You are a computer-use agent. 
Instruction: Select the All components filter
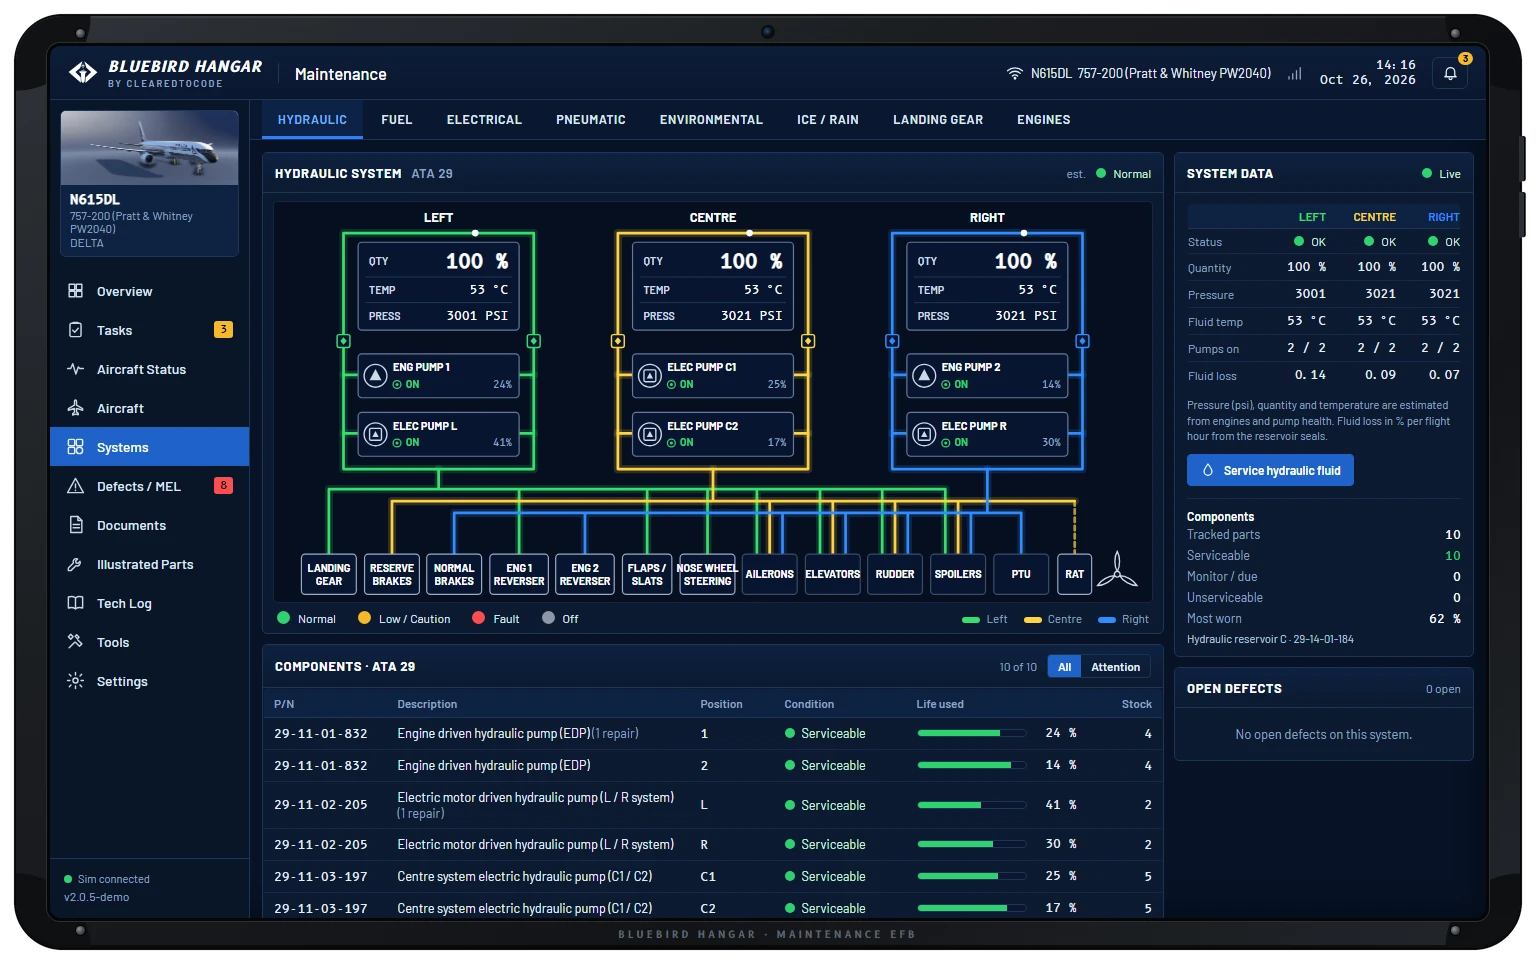[1065, 667]
